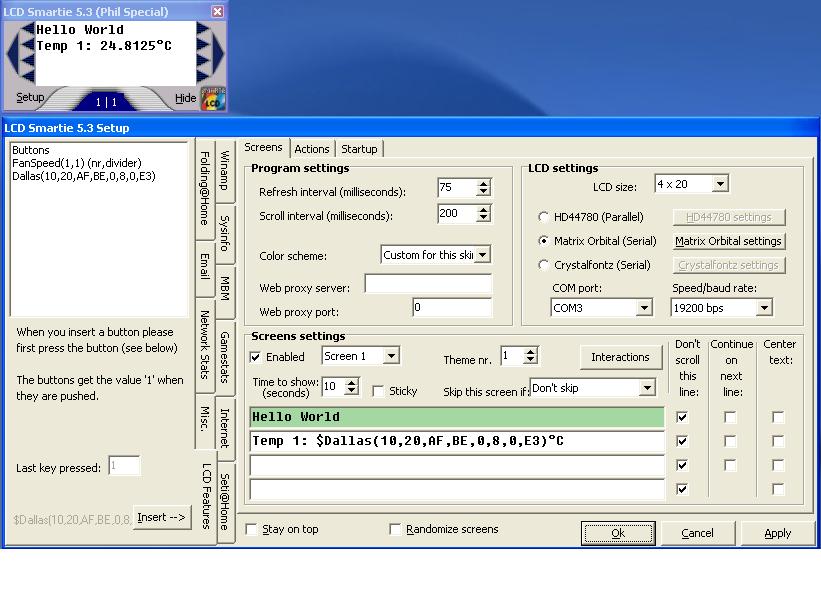Increase Time to show seconds with the up arrow

352,383
